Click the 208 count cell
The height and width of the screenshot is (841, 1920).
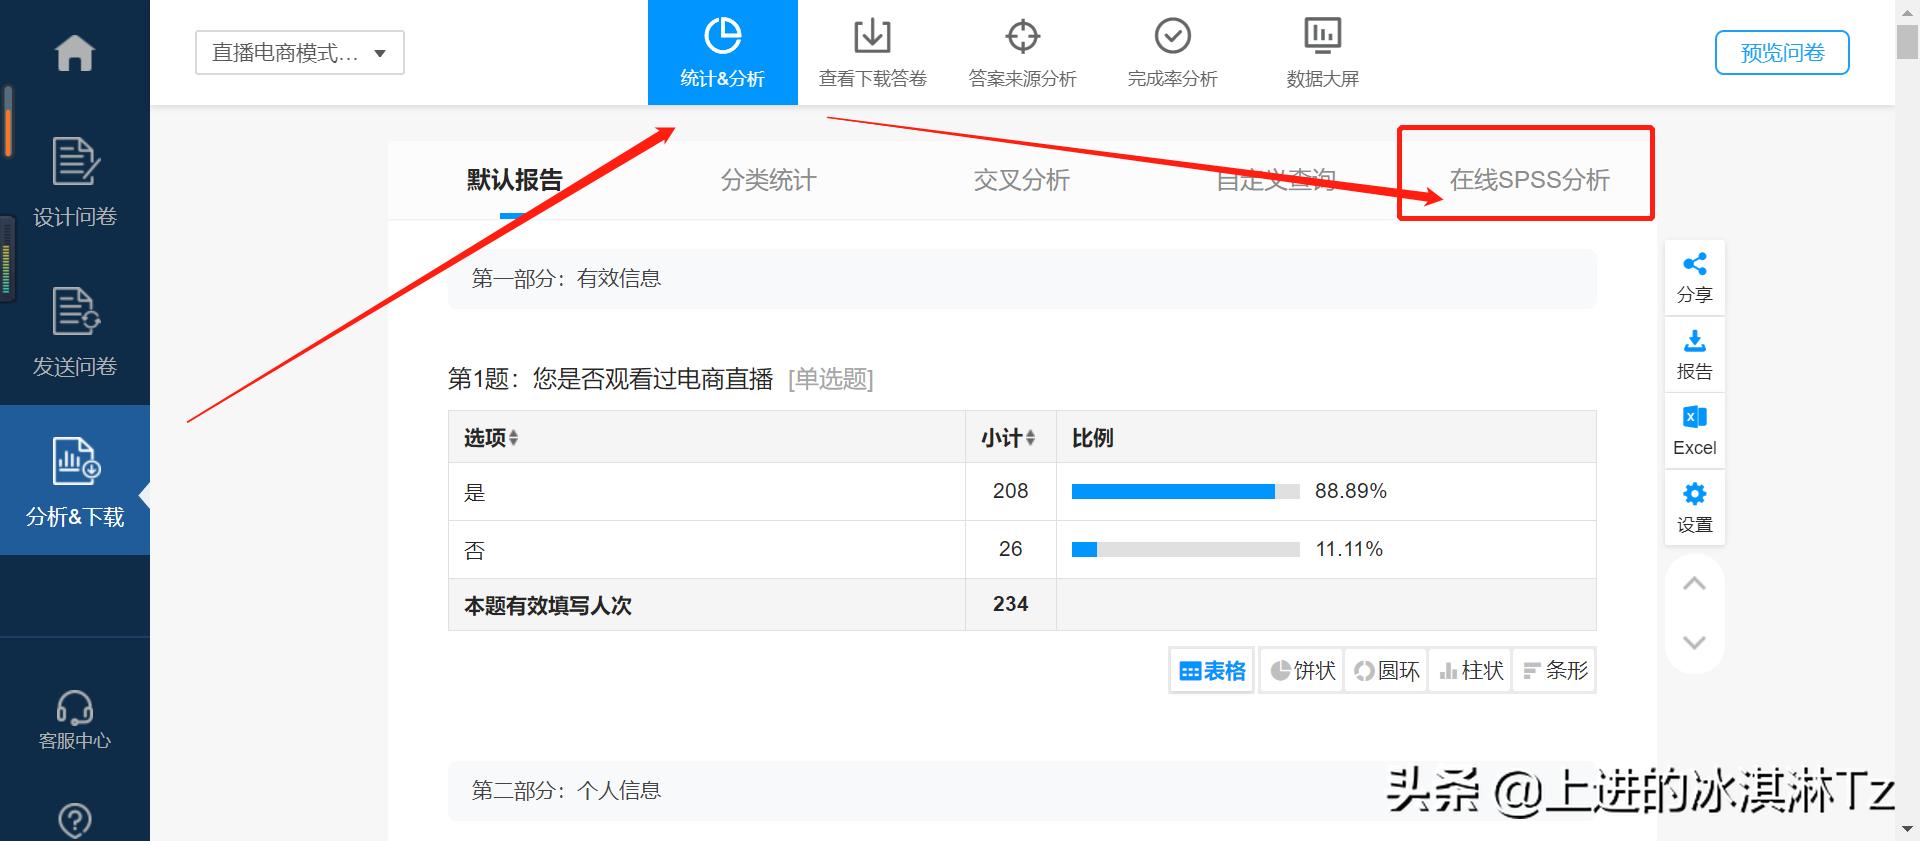pos(1010,491)
